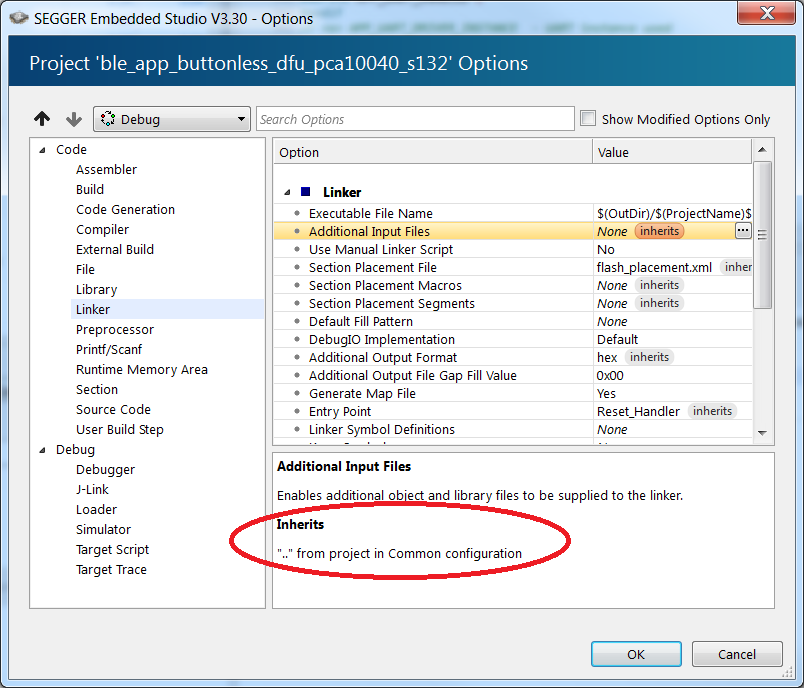Select Build in the options tree
Screen dimensions: 804x688
(90, 190)
